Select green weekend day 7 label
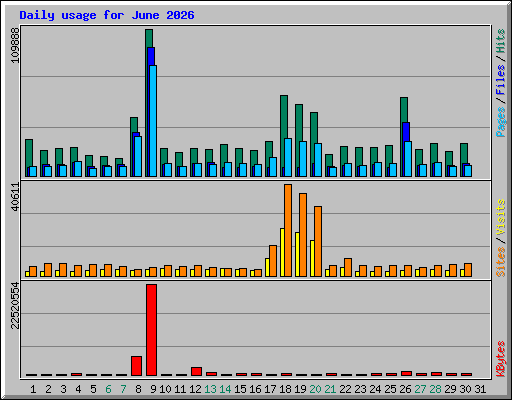Viewport: 512px width, 400px height. click(123, 389)
